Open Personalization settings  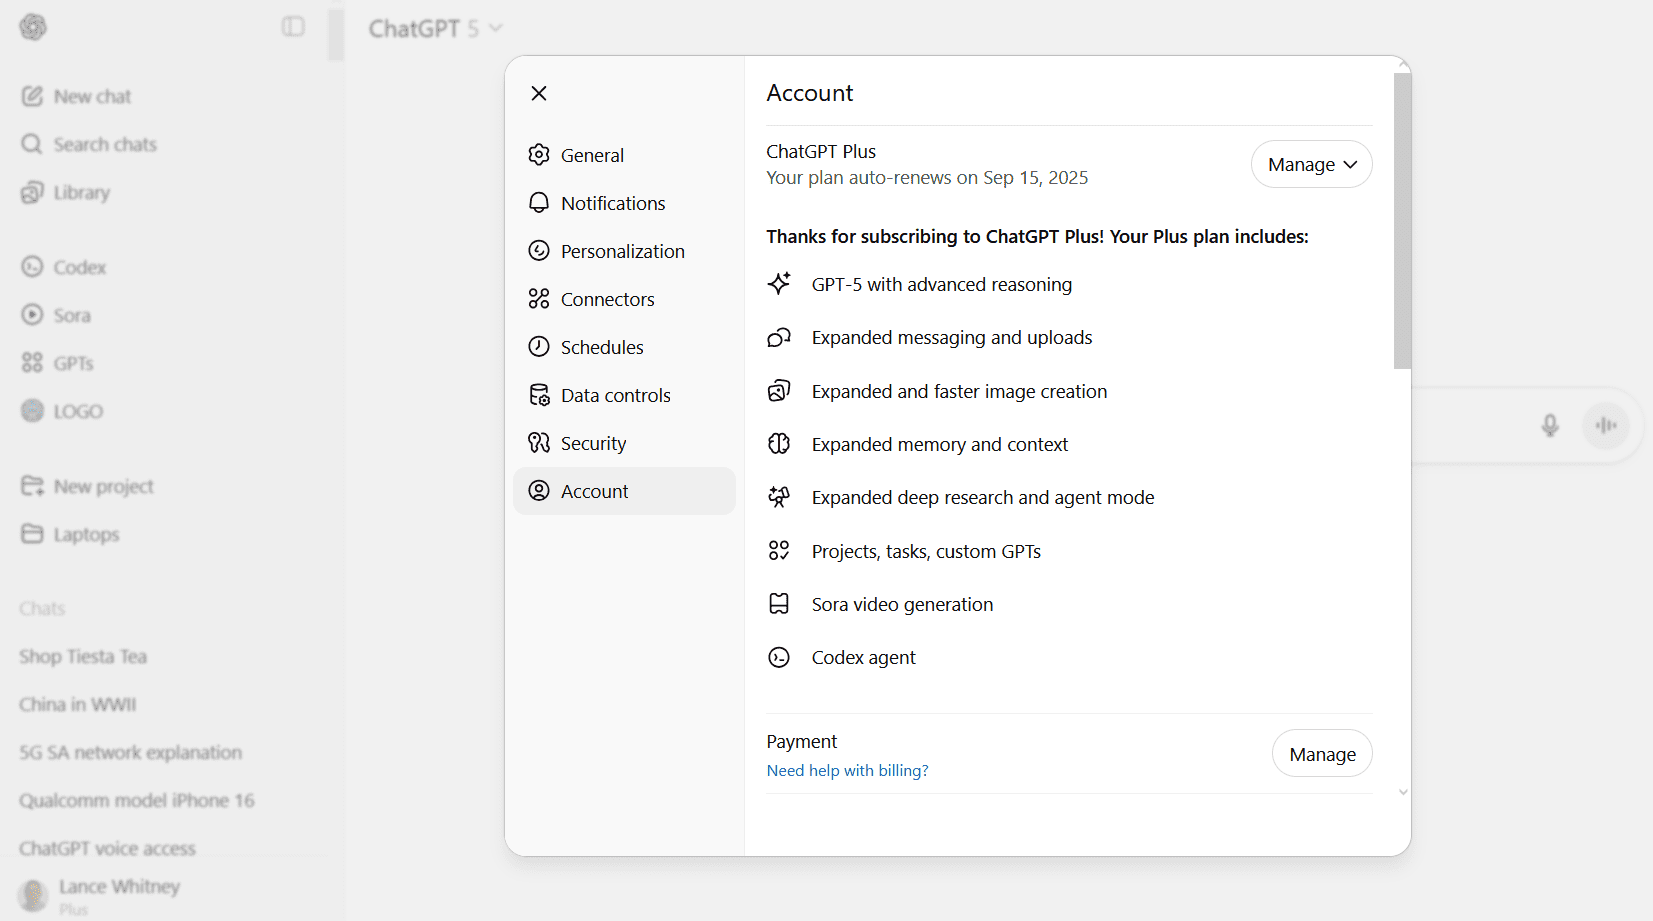point(622,251)
